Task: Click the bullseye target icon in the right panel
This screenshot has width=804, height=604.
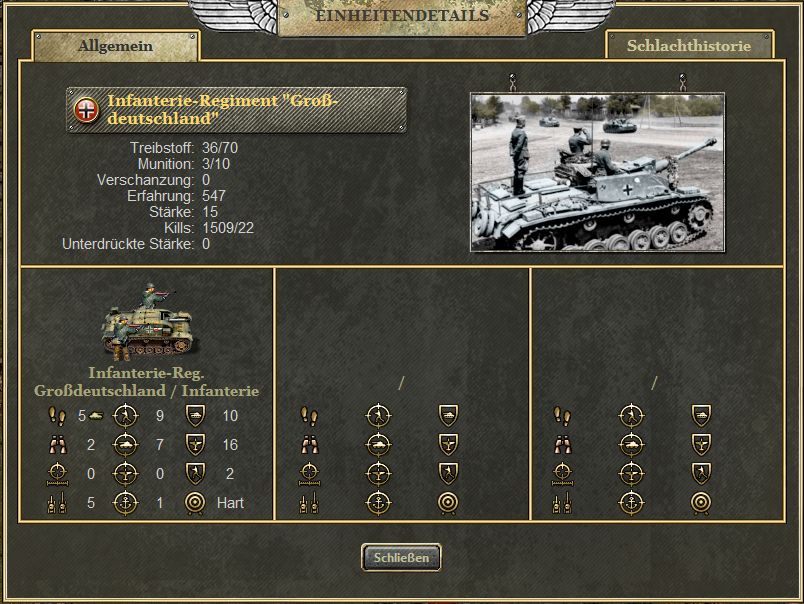Action: 701,503
